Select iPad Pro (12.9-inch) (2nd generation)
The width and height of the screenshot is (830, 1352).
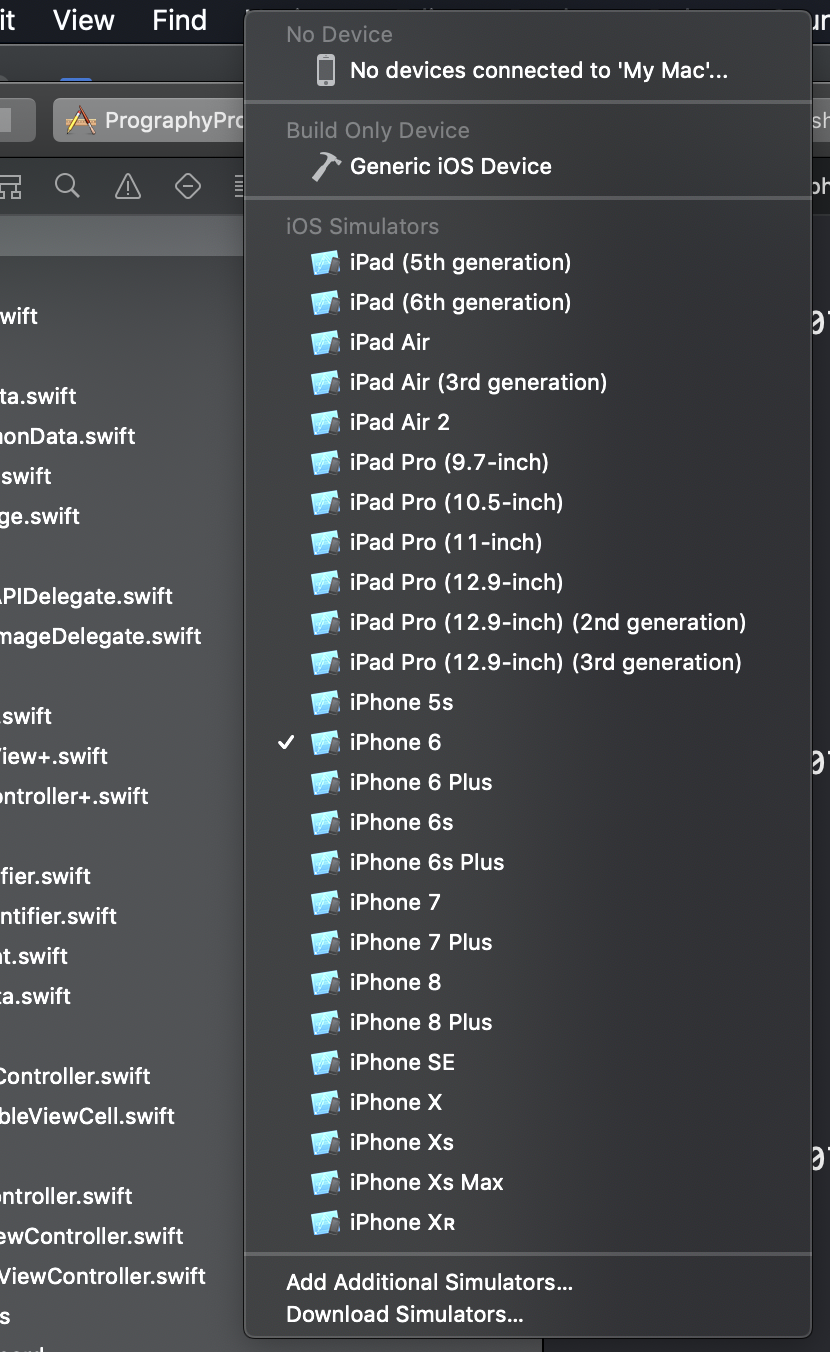pyautogui.click(x=527, y=622)
